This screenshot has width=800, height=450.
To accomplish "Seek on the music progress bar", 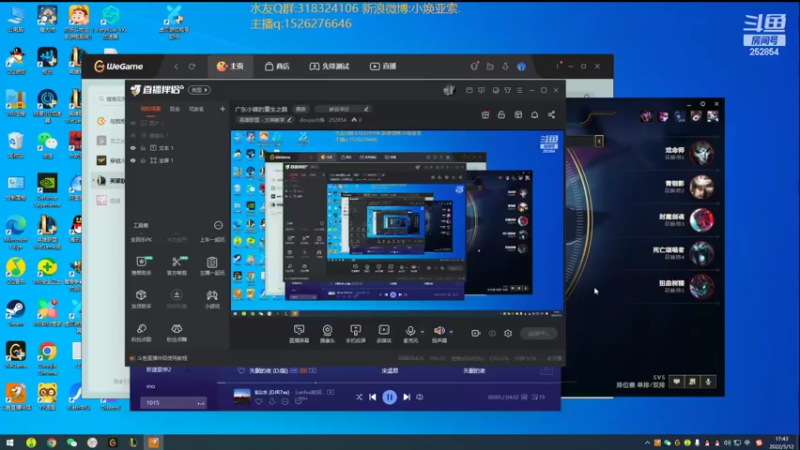I will coord(388,383).
